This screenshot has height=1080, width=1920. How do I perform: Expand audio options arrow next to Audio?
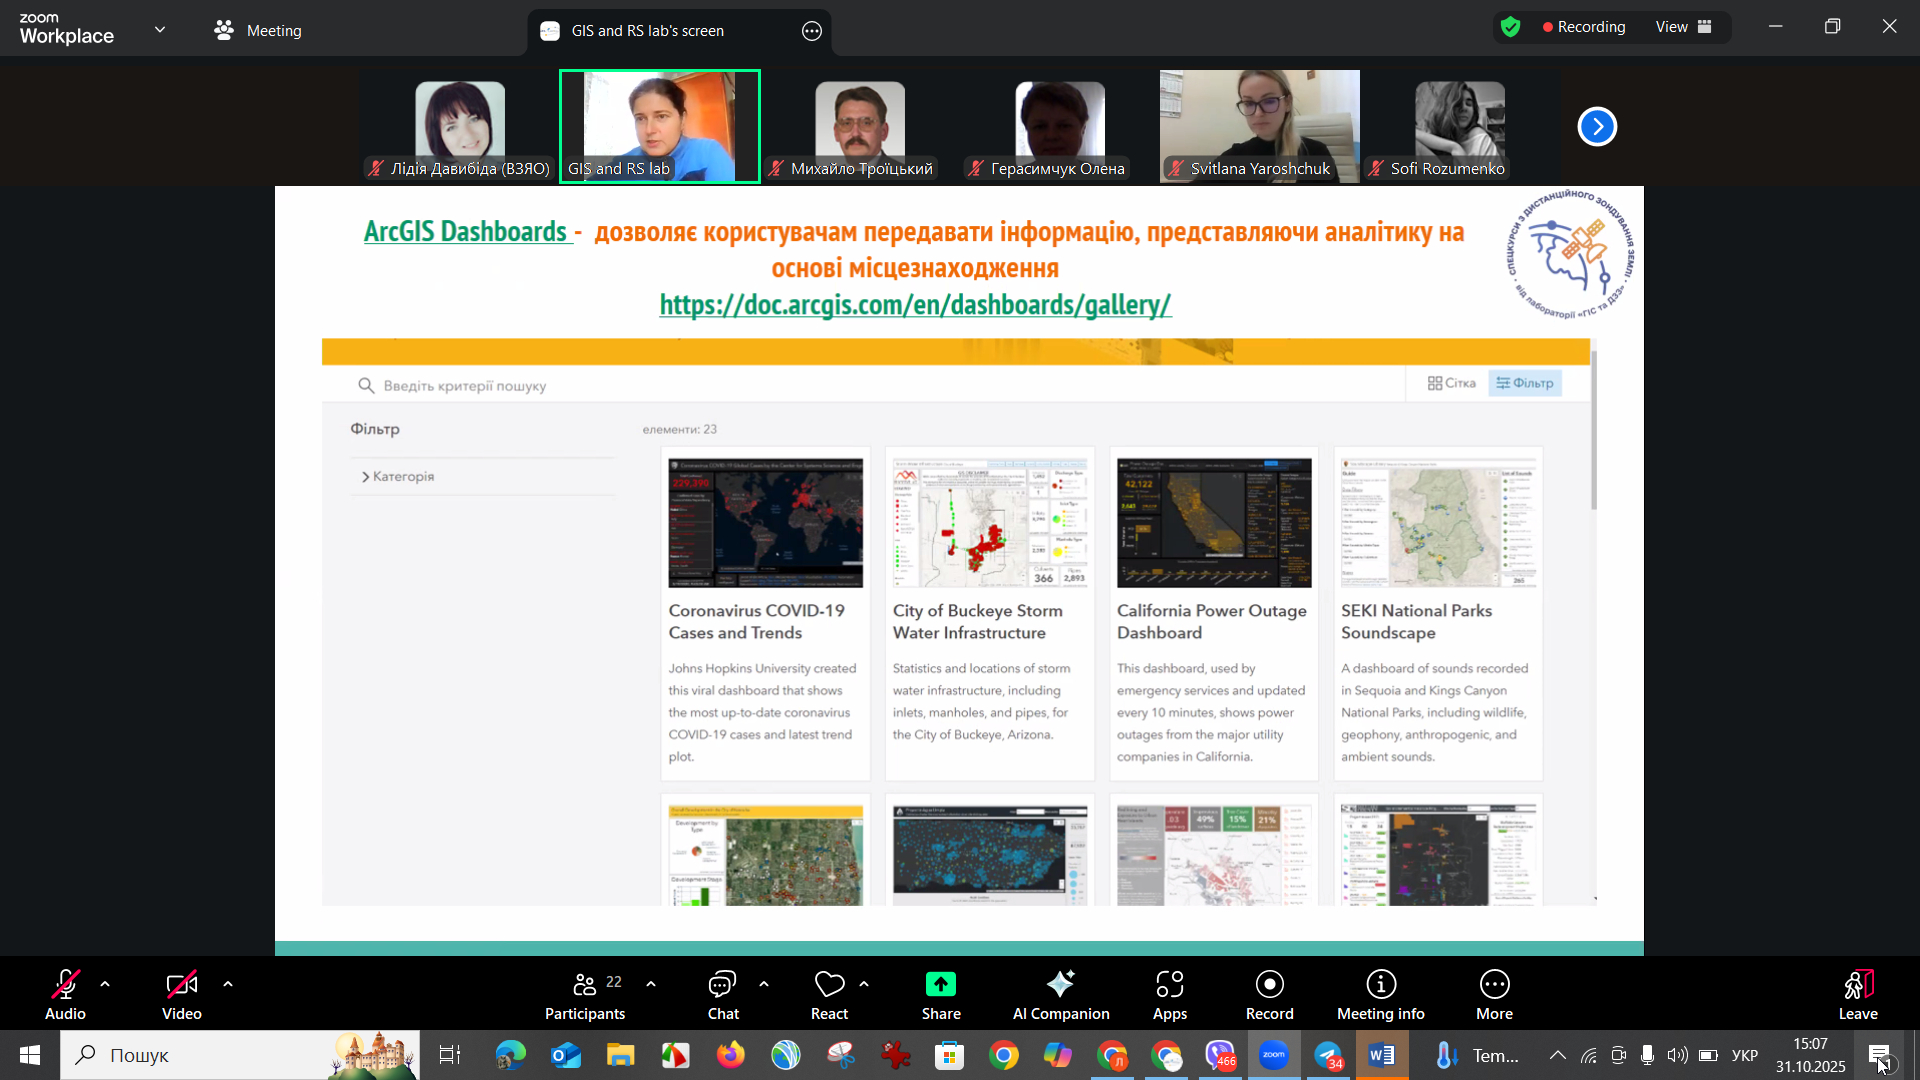(x=105, y=985)
